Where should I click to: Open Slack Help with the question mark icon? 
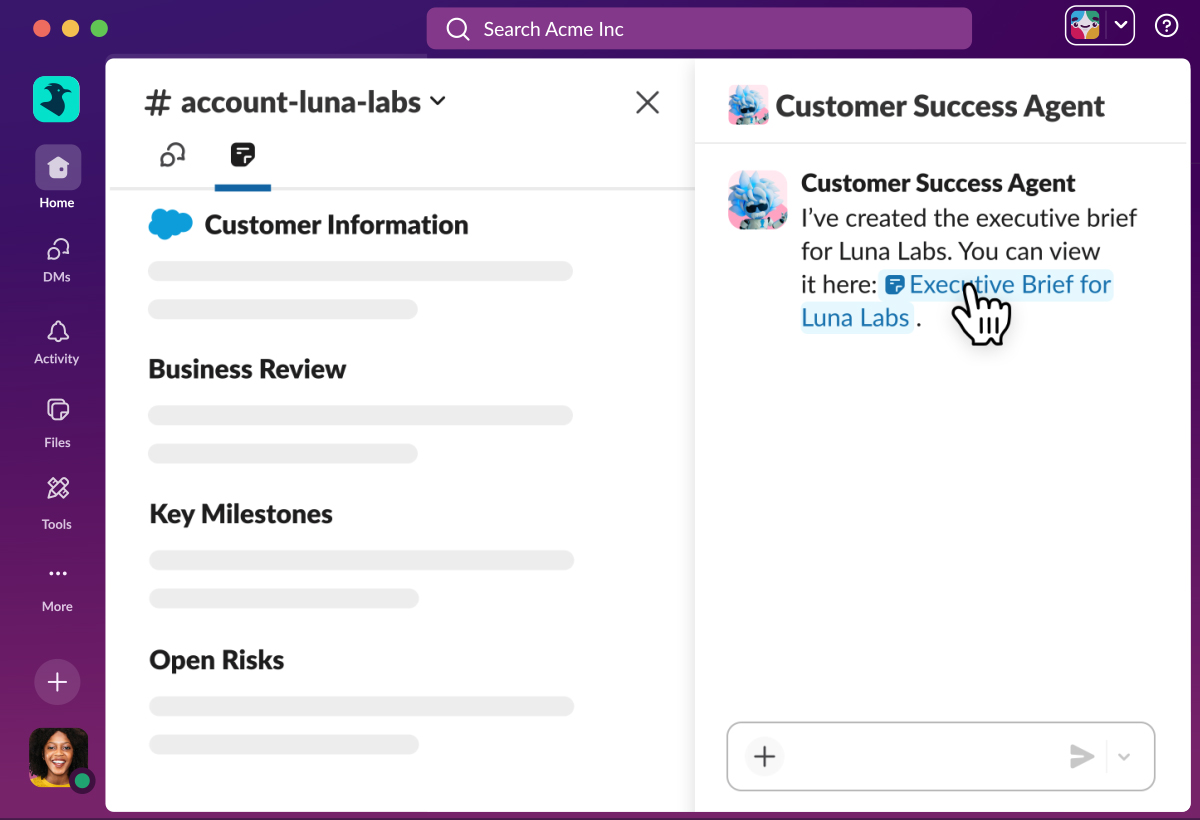click(x=1166, y=25)
